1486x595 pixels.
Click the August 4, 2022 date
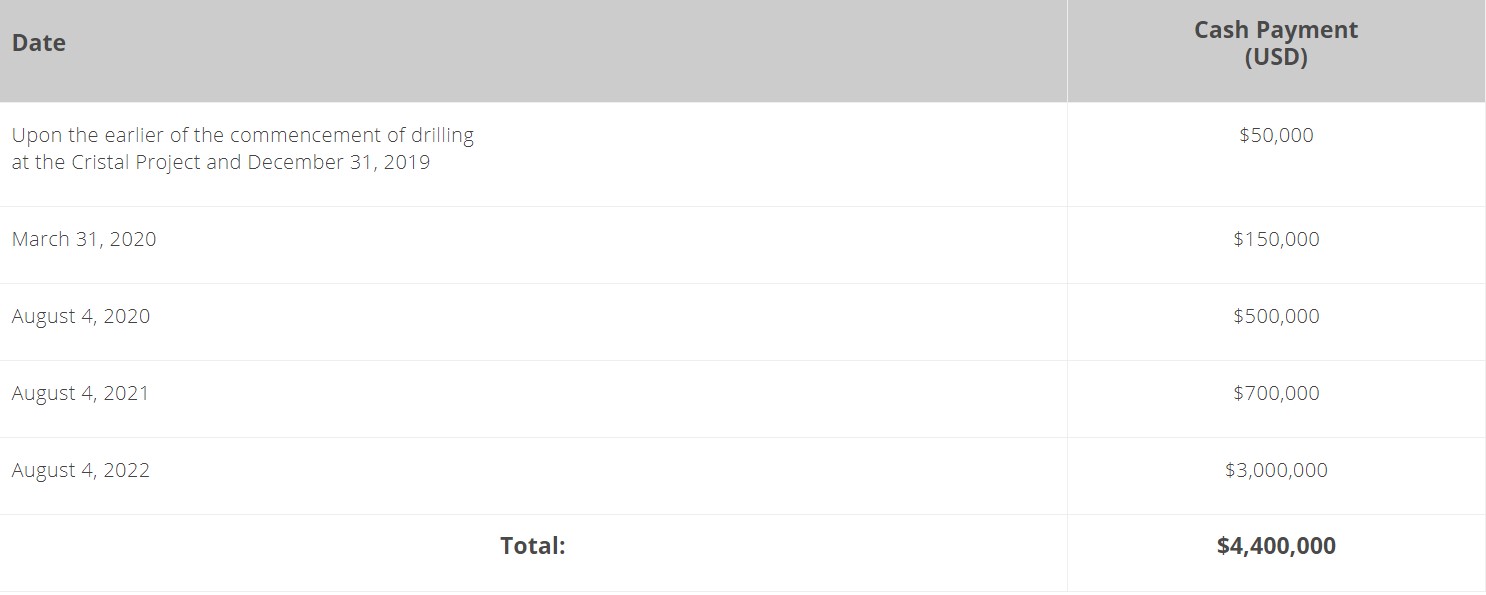pyautogui.click(x=81, y=470)
